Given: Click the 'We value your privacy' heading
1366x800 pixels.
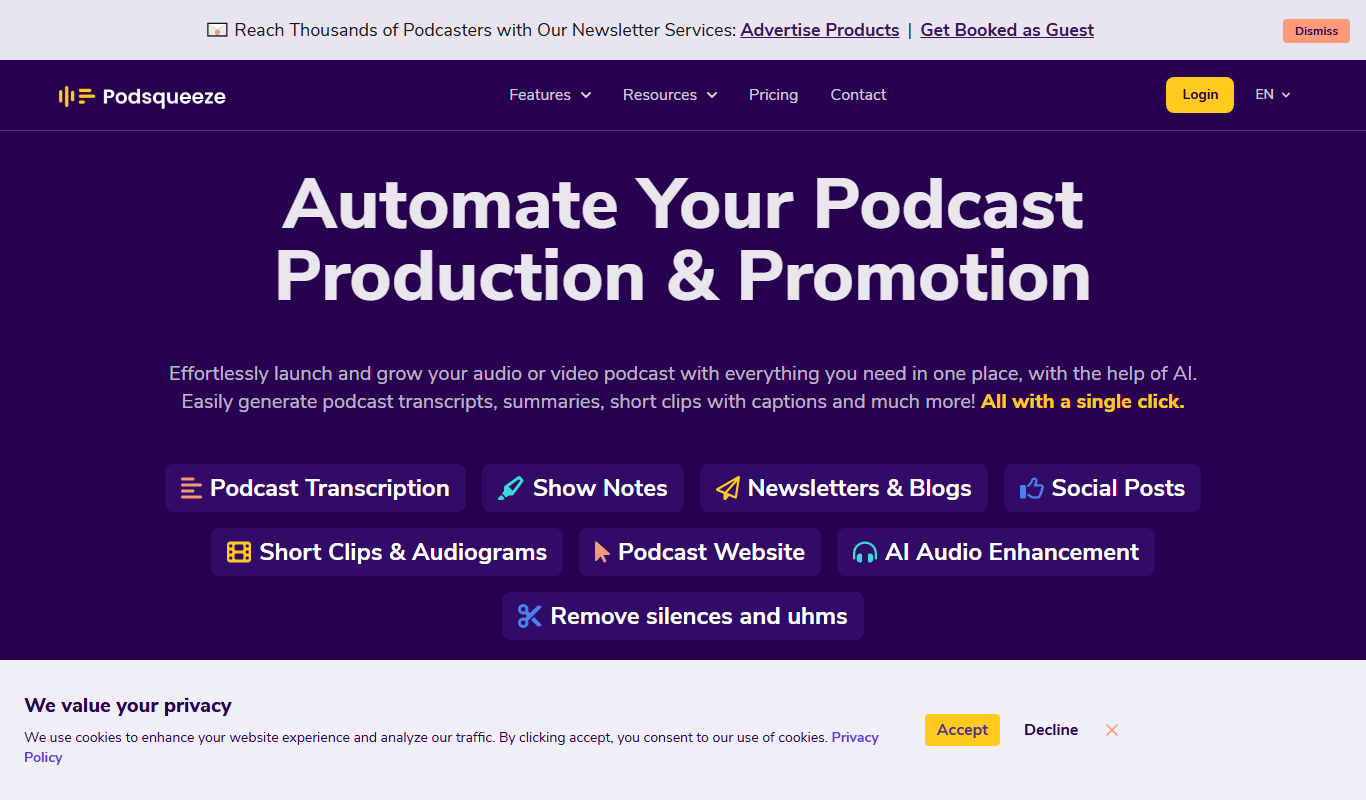Looking at the screenshot, I should click(128, 705).
